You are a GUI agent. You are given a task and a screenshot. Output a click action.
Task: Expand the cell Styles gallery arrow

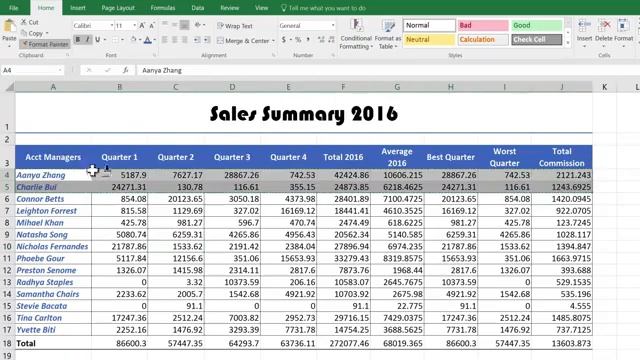pyautogui.click(x=568, y=43)
